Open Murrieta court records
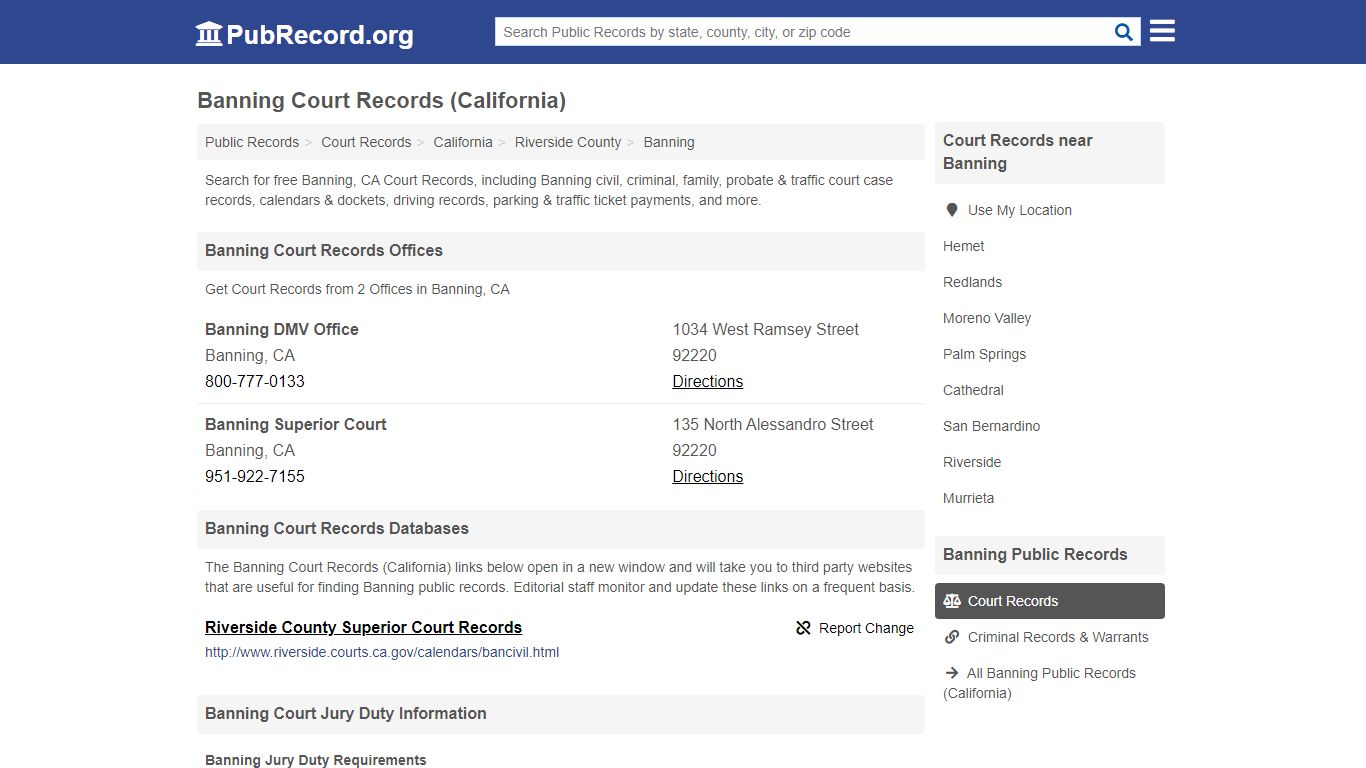This screenshot has height=768, width=1366. pos(969,498)
